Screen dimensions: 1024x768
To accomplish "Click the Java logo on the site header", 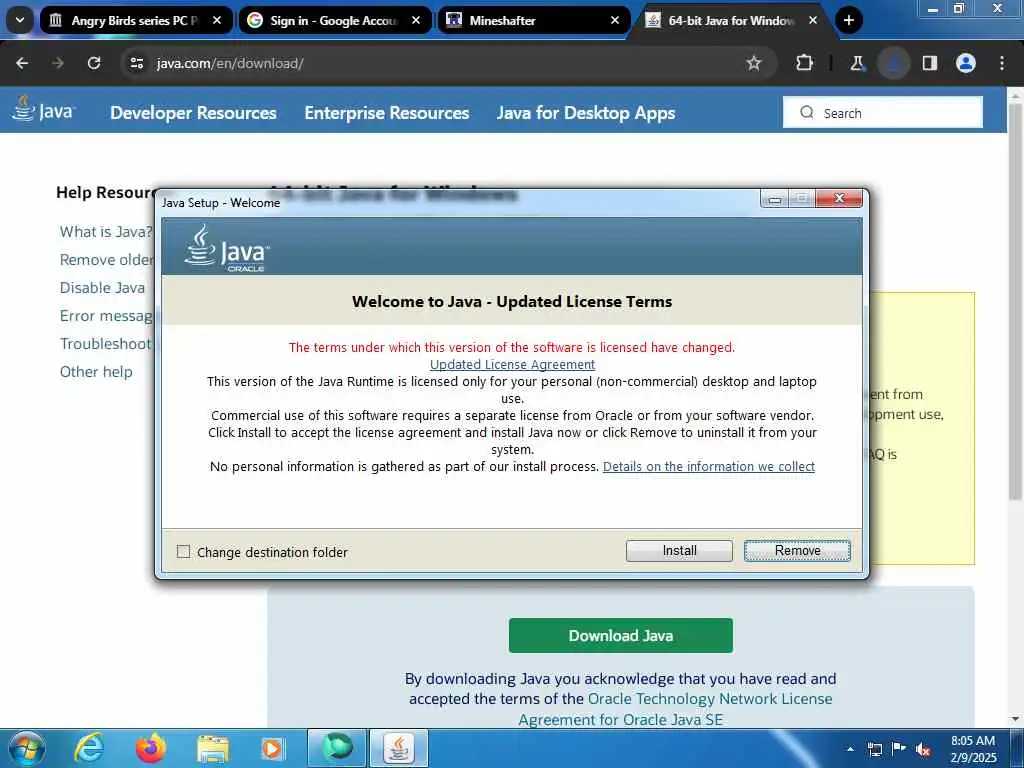I will tap(44, 110).
